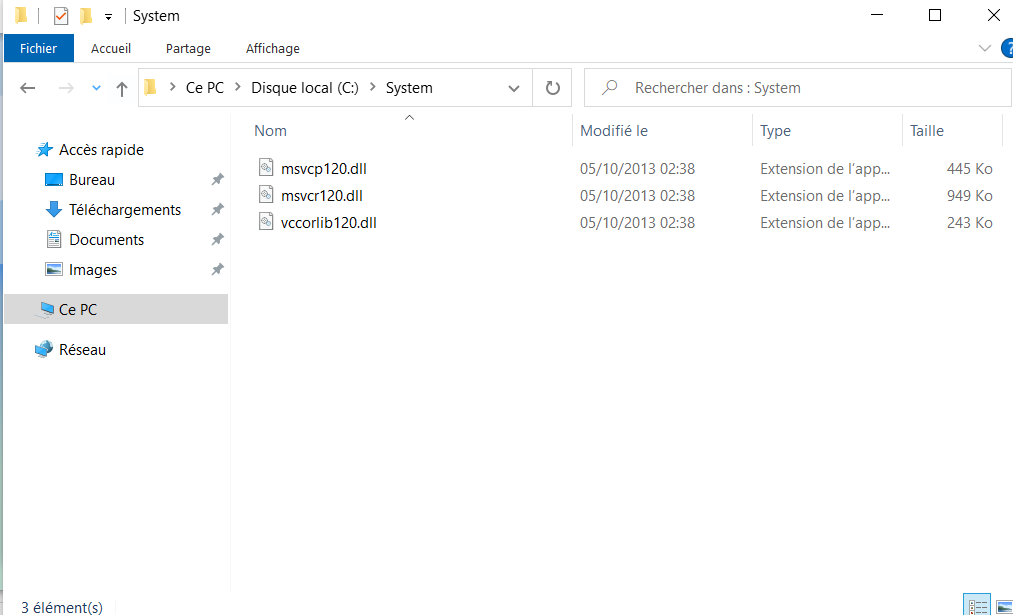Select Réseau in the navigation pane
Viewport: 1013px width, 615px height.
pyautogui.click(x=82, y=350)
